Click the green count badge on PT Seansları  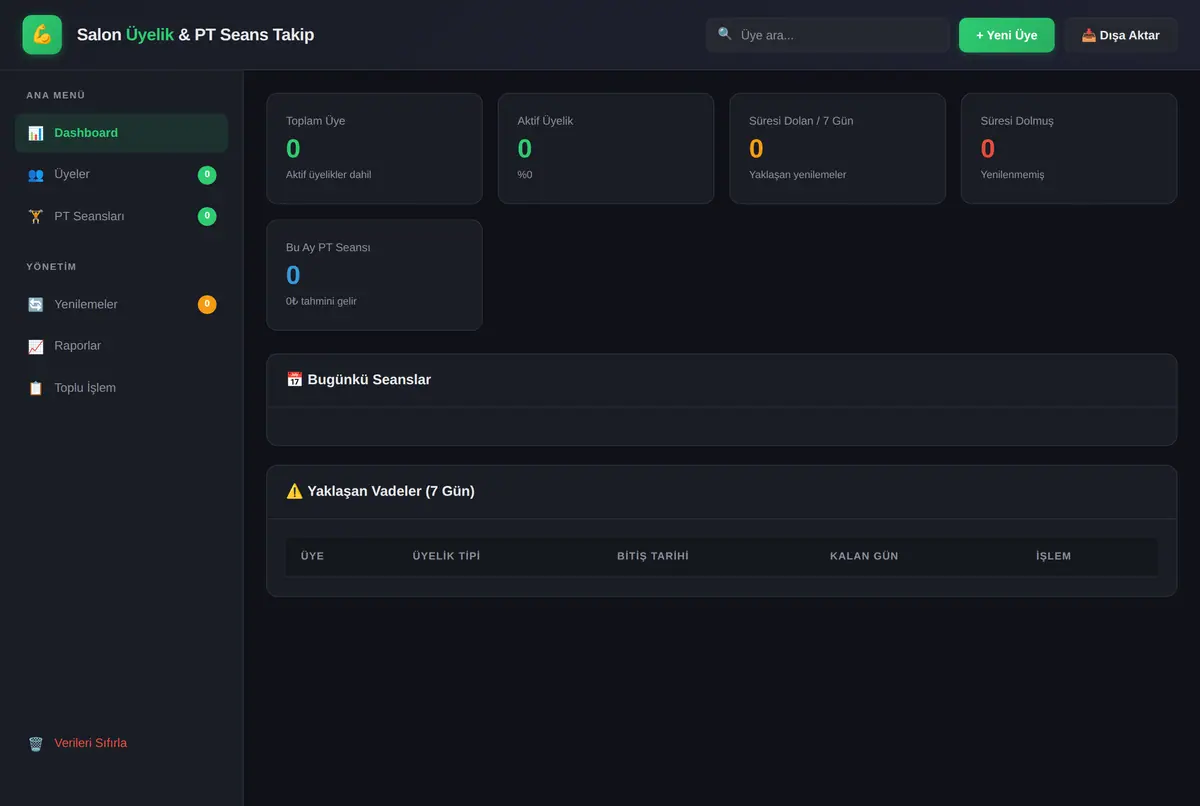pyautogui.click(x=207, y=216)
